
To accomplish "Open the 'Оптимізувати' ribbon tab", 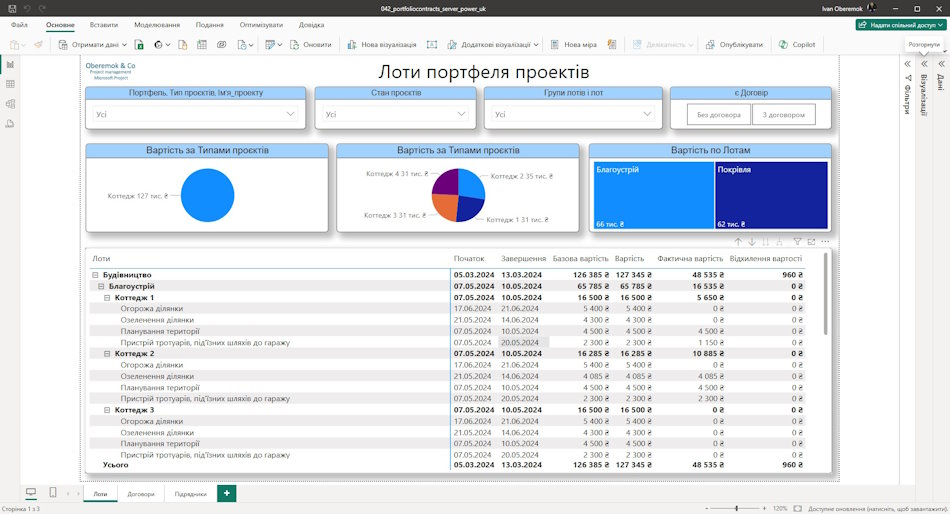I will [261, 25].
